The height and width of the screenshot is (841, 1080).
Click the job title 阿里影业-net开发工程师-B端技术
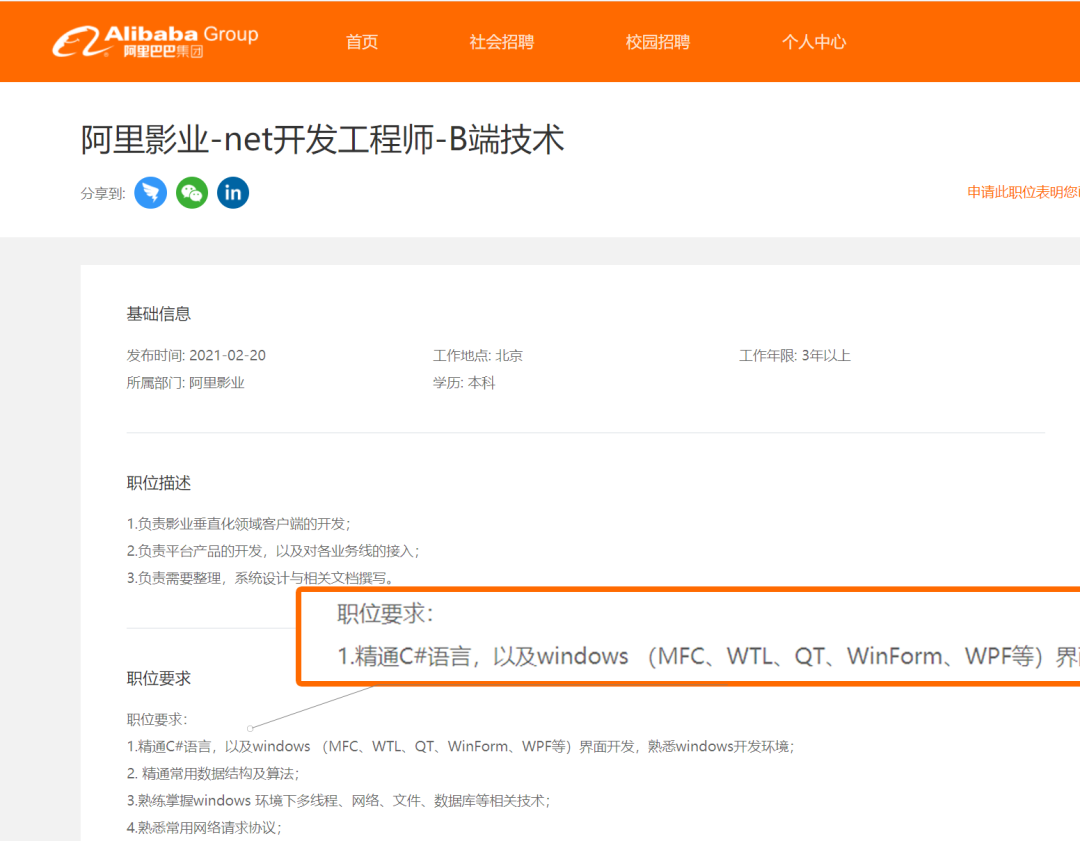click(322, 139)
